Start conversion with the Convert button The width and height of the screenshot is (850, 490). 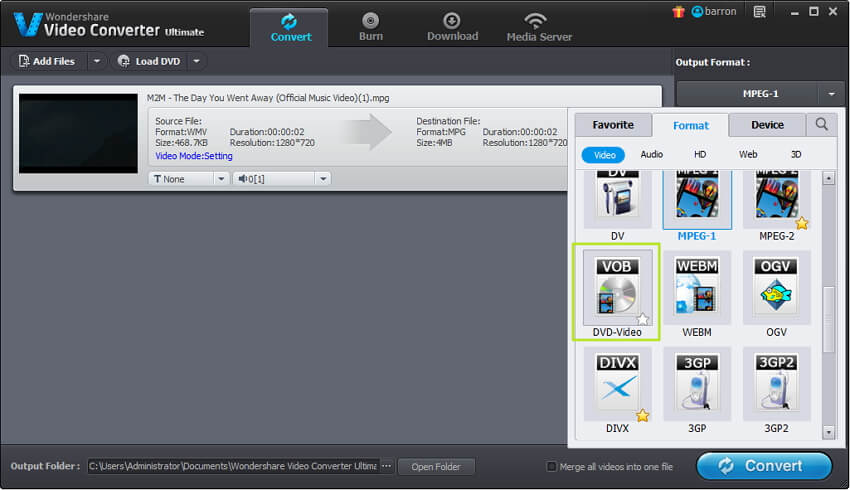tap(764, 466)
